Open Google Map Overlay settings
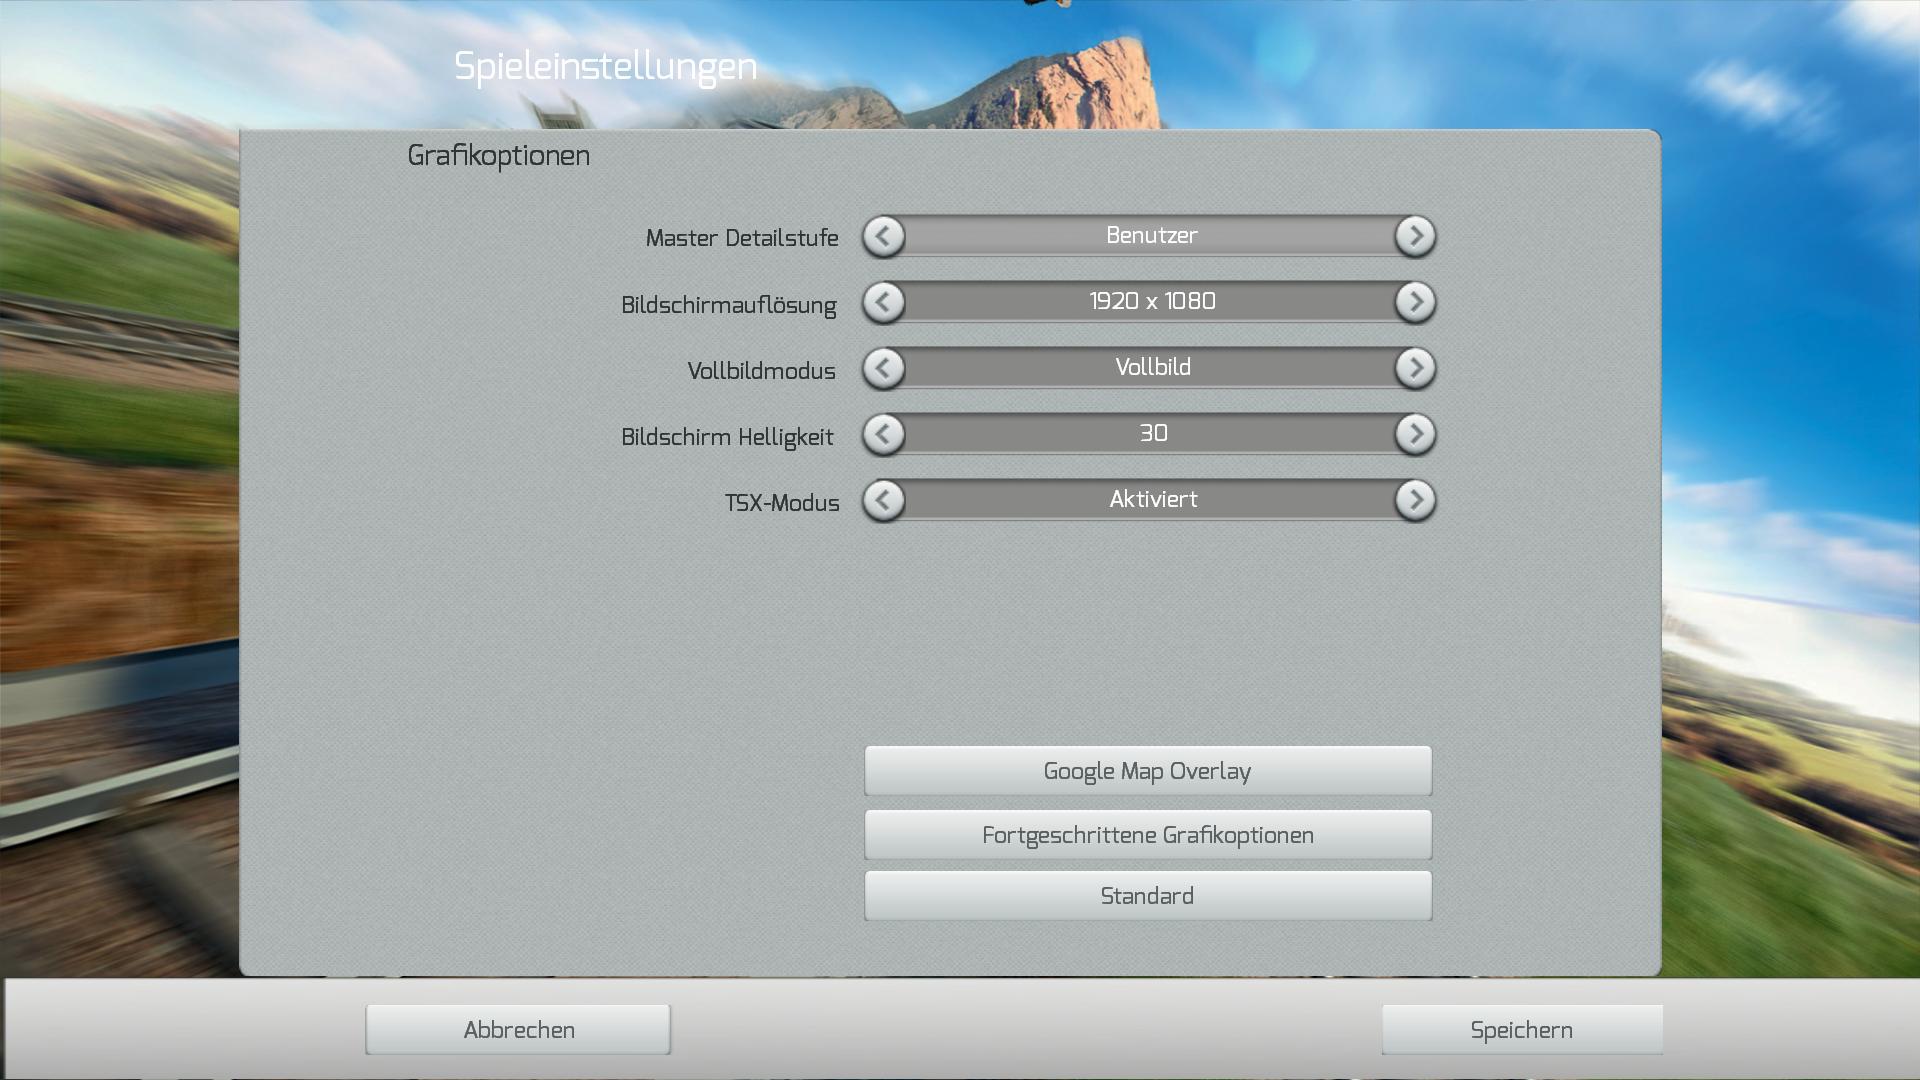 point(1148,771)
